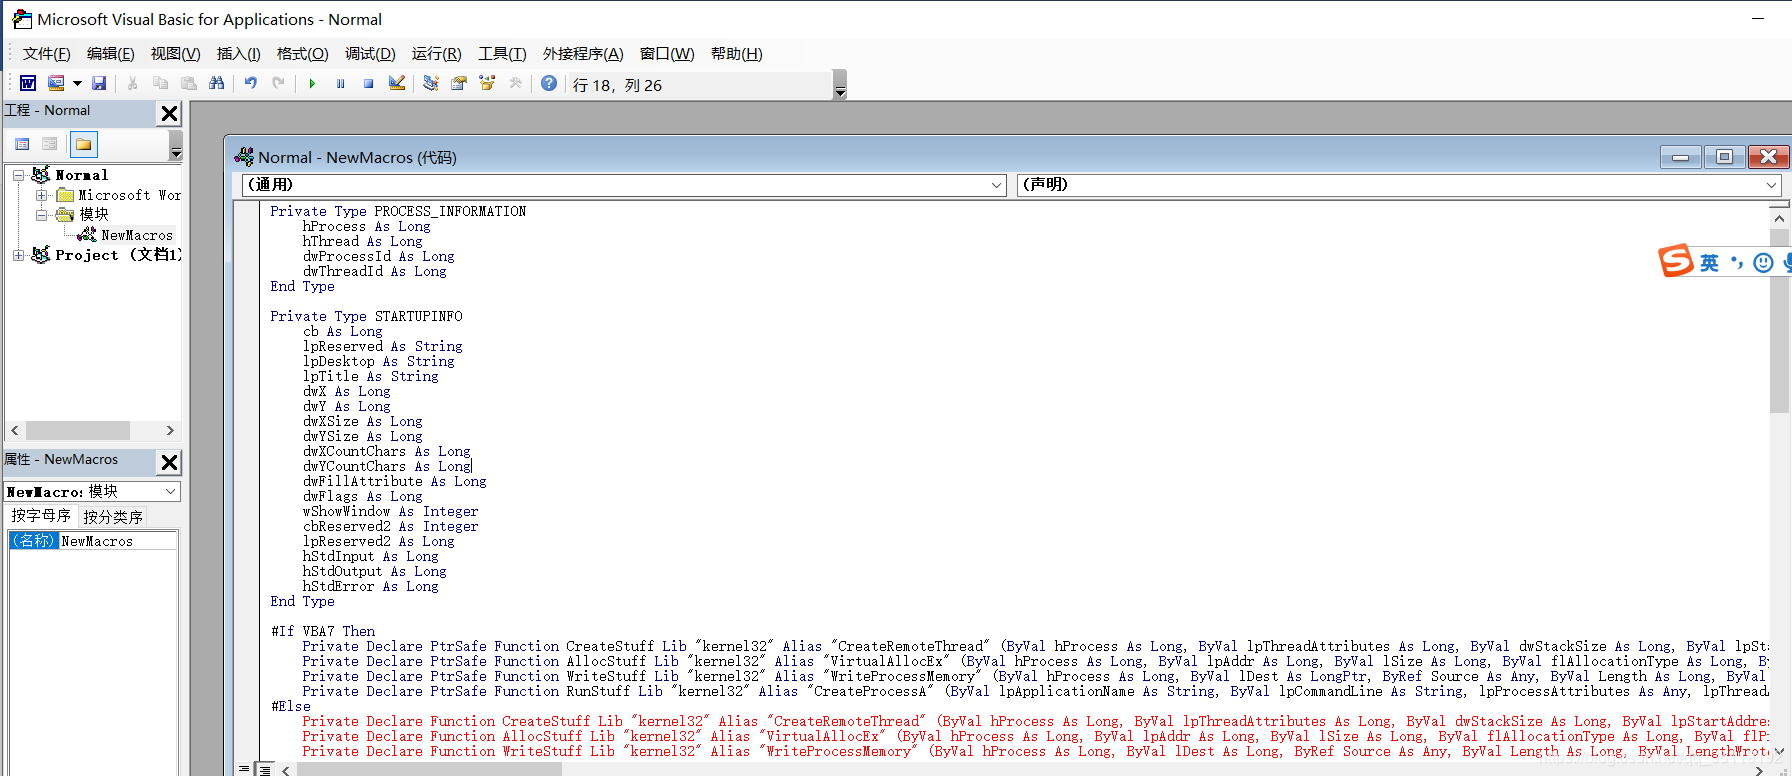Open the 工具(T) menu
Screen dimensions: 1792x776
coord(502,54)
